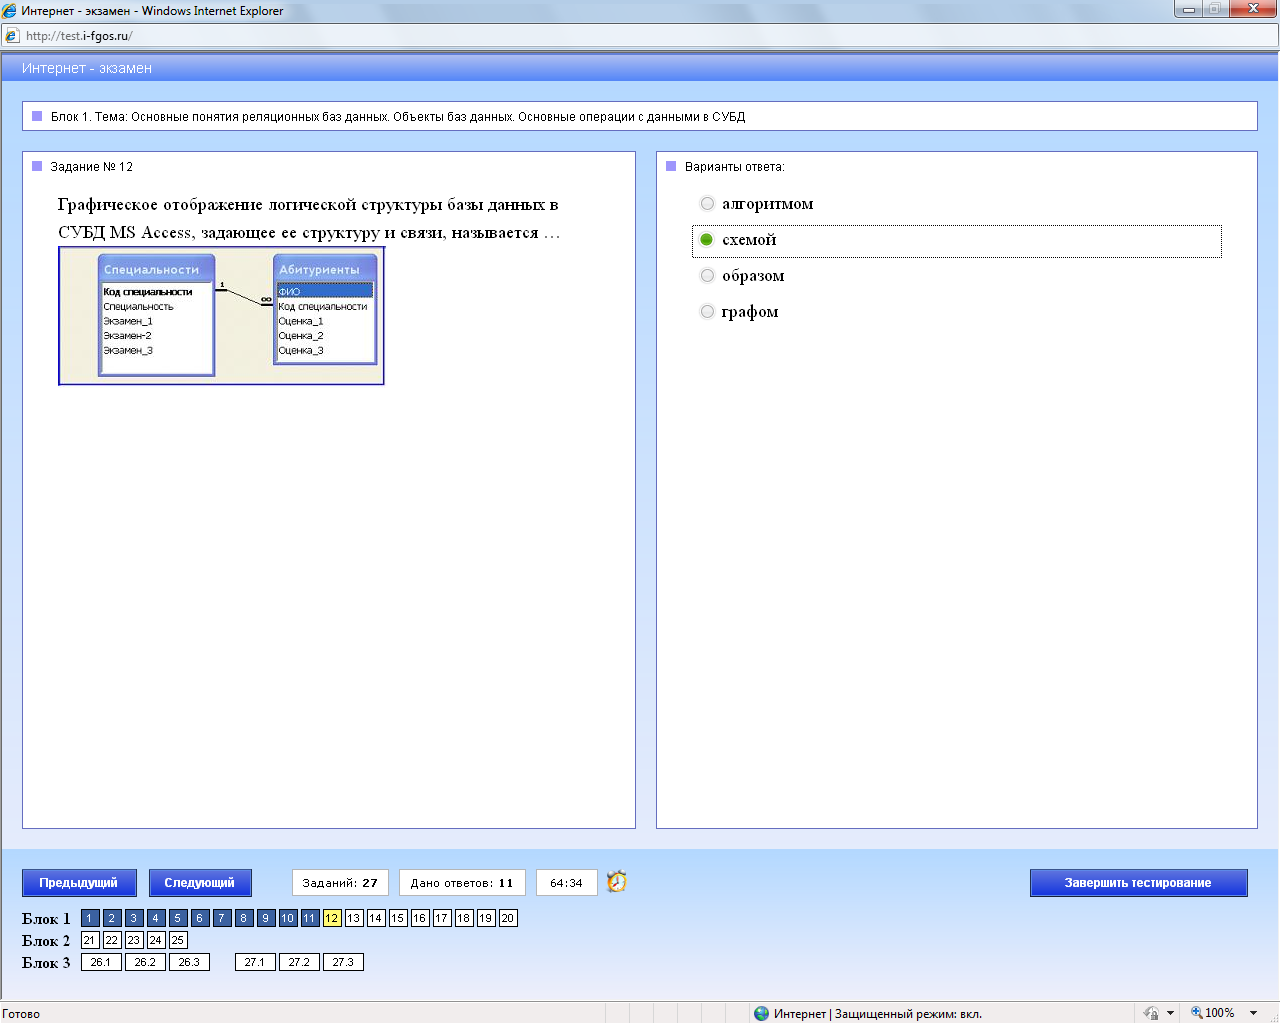Viewport: 1280px width, 1024px height.
Task: Click the Предыдущий button
Action: (x=78, y=883)
